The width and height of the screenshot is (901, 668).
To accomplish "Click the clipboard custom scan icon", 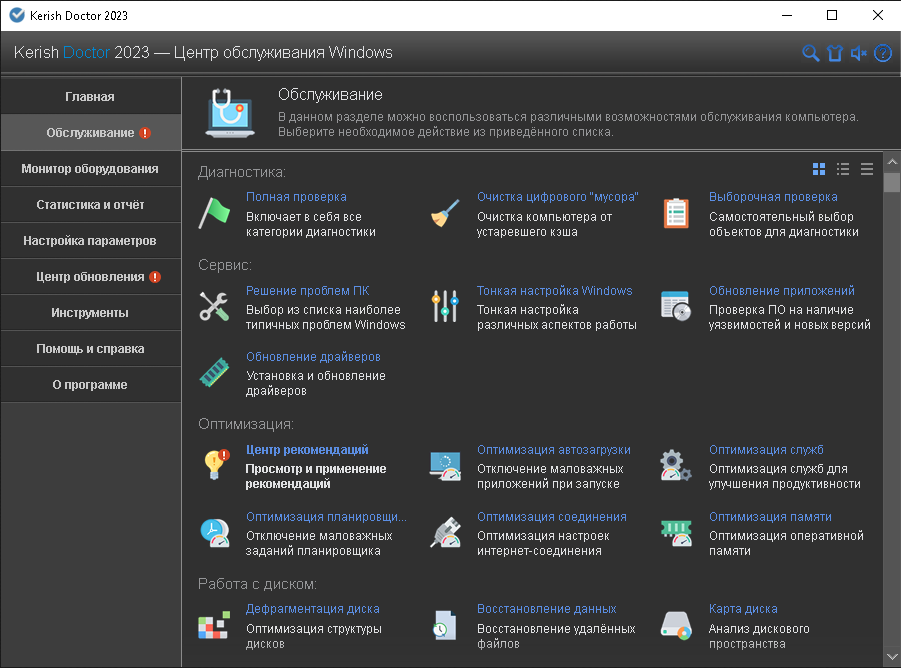I will click(676, 213).
